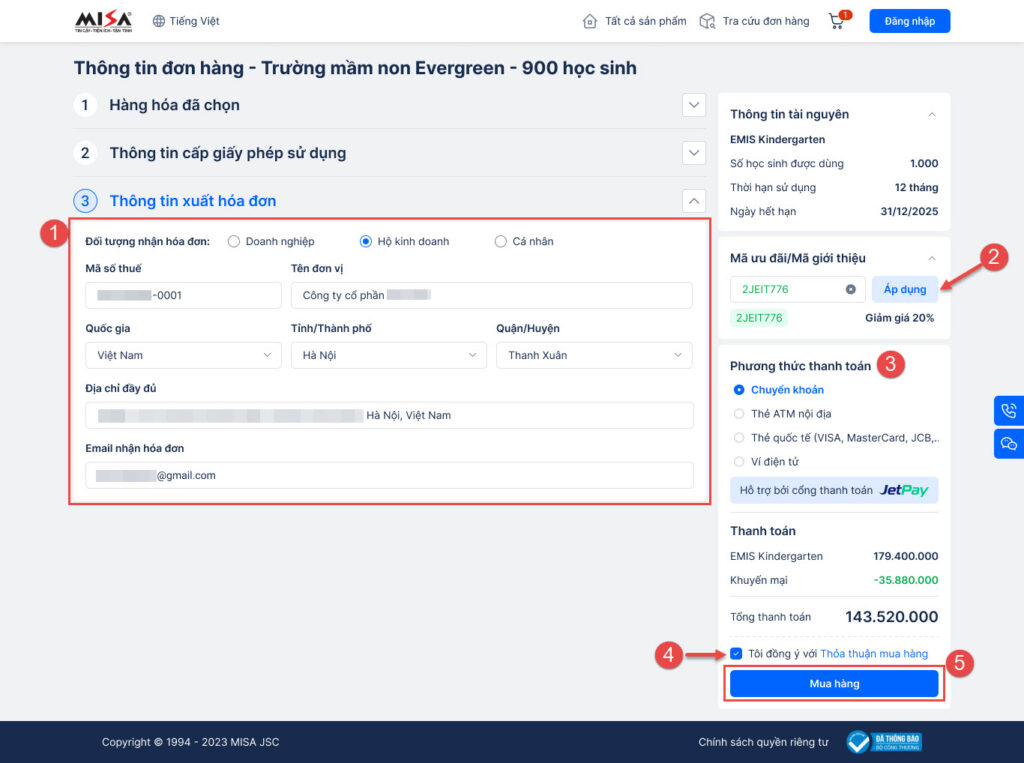Open the shopping cart icon
Screen dimensions: 1024x763
838,20
